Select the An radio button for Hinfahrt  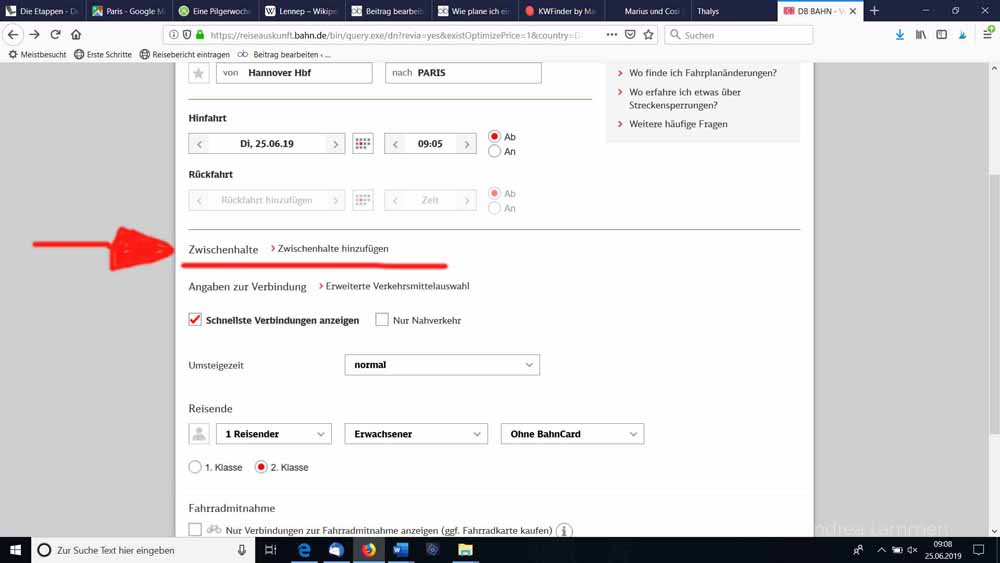[495, 152]
